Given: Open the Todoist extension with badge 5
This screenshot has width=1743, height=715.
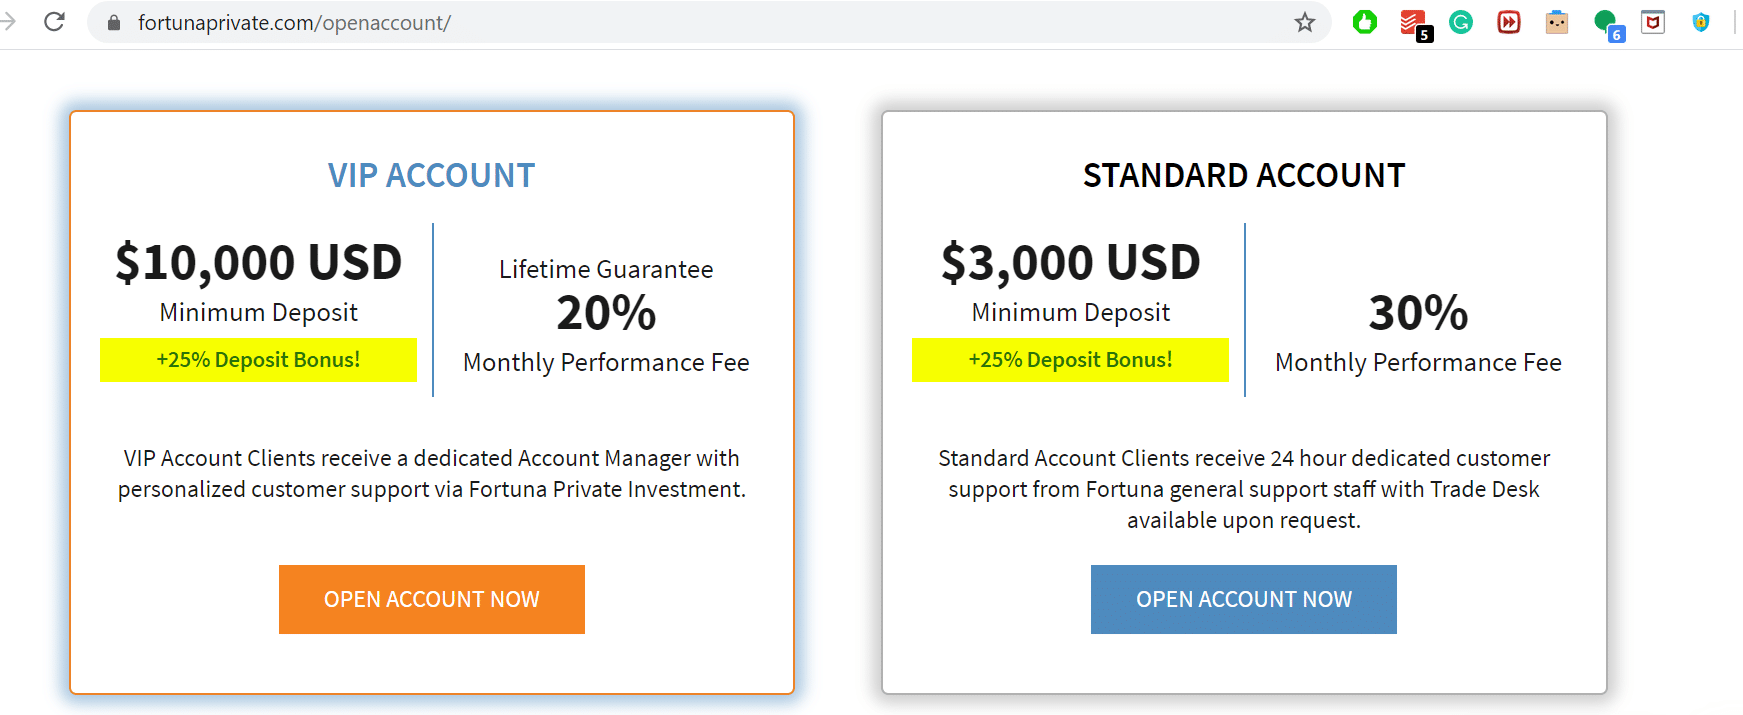Looking at the screenshot, I should [x=1413, y=23].
